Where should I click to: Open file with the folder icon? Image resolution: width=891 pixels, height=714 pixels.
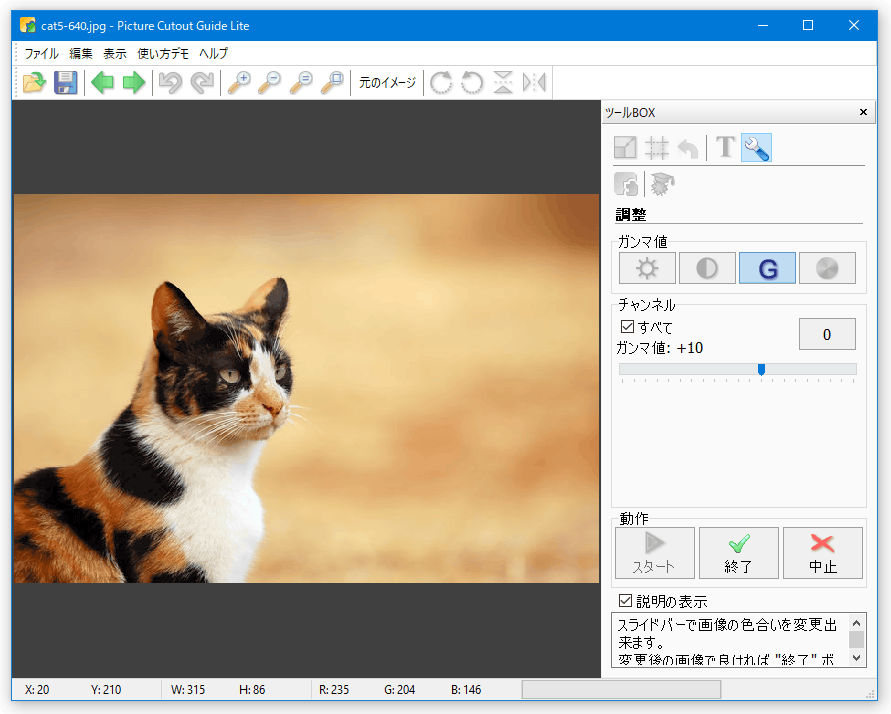click(34, 82)
